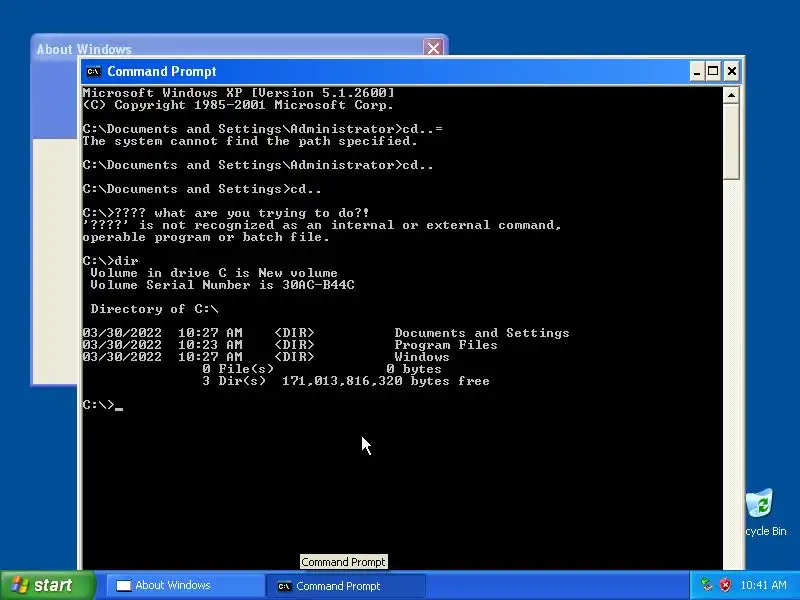The image size is (800, 600).
Task: Click the red security shield tray icon
Action: tap(725, 585)
